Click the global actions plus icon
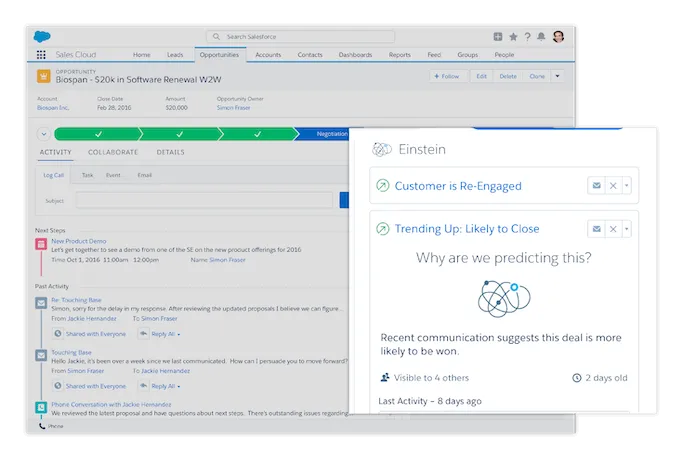The width and height of the screenshot is (680, 451). (498, 37)
